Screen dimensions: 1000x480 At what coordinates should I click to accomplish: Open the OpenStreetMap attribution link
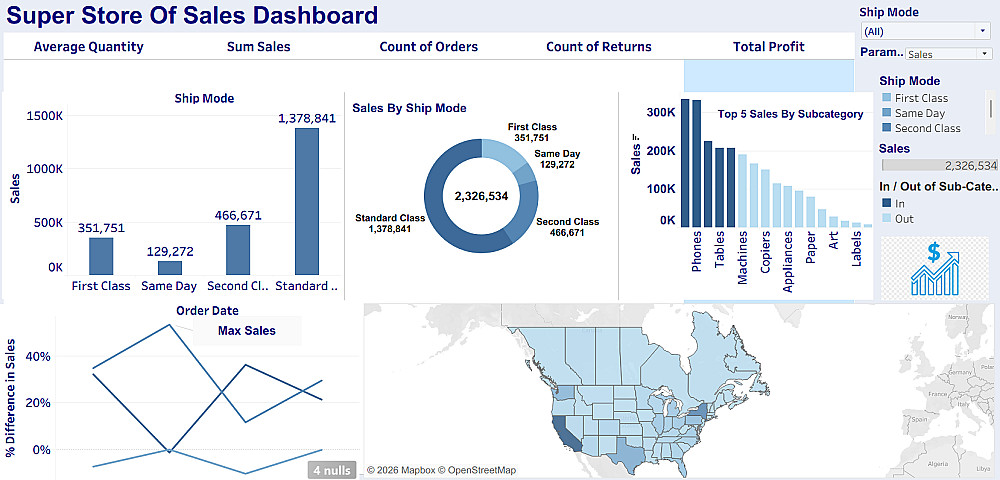(474, 470)
